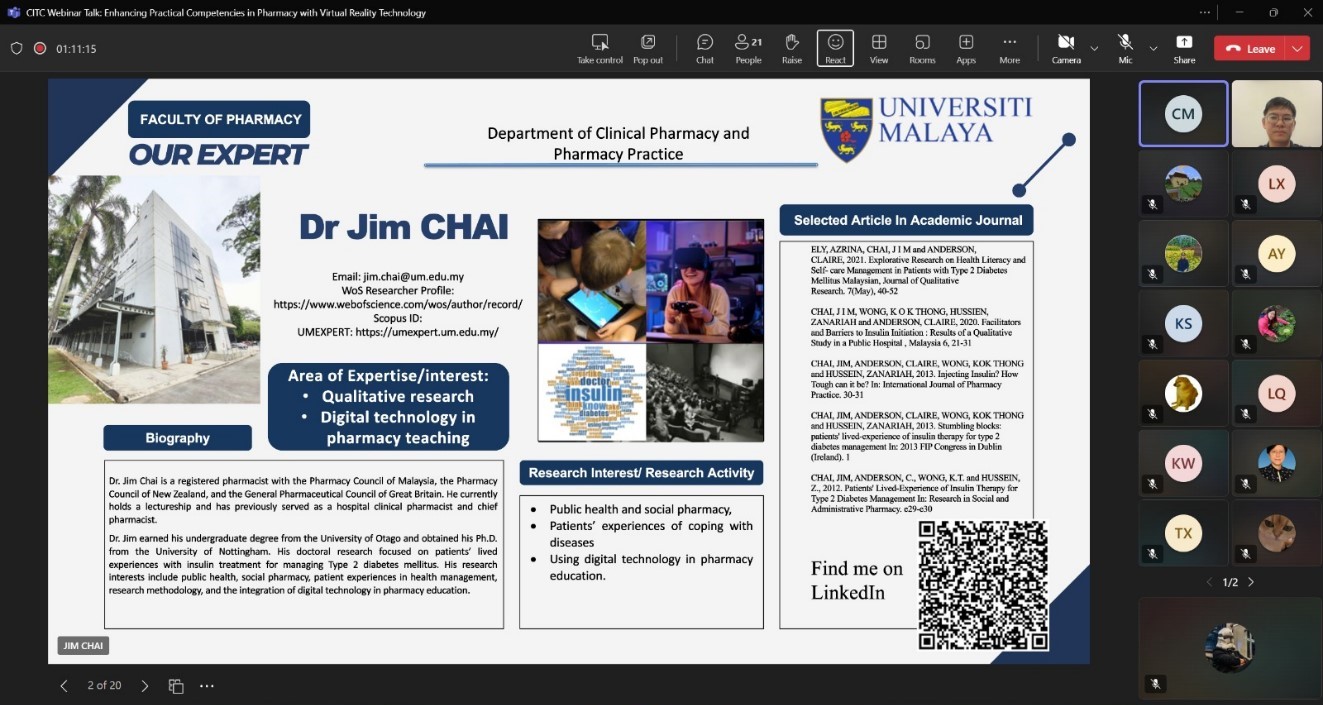The image size is (1323, 705).
Task: Select the dog avatar participant tile
Action: [1183, 394]
